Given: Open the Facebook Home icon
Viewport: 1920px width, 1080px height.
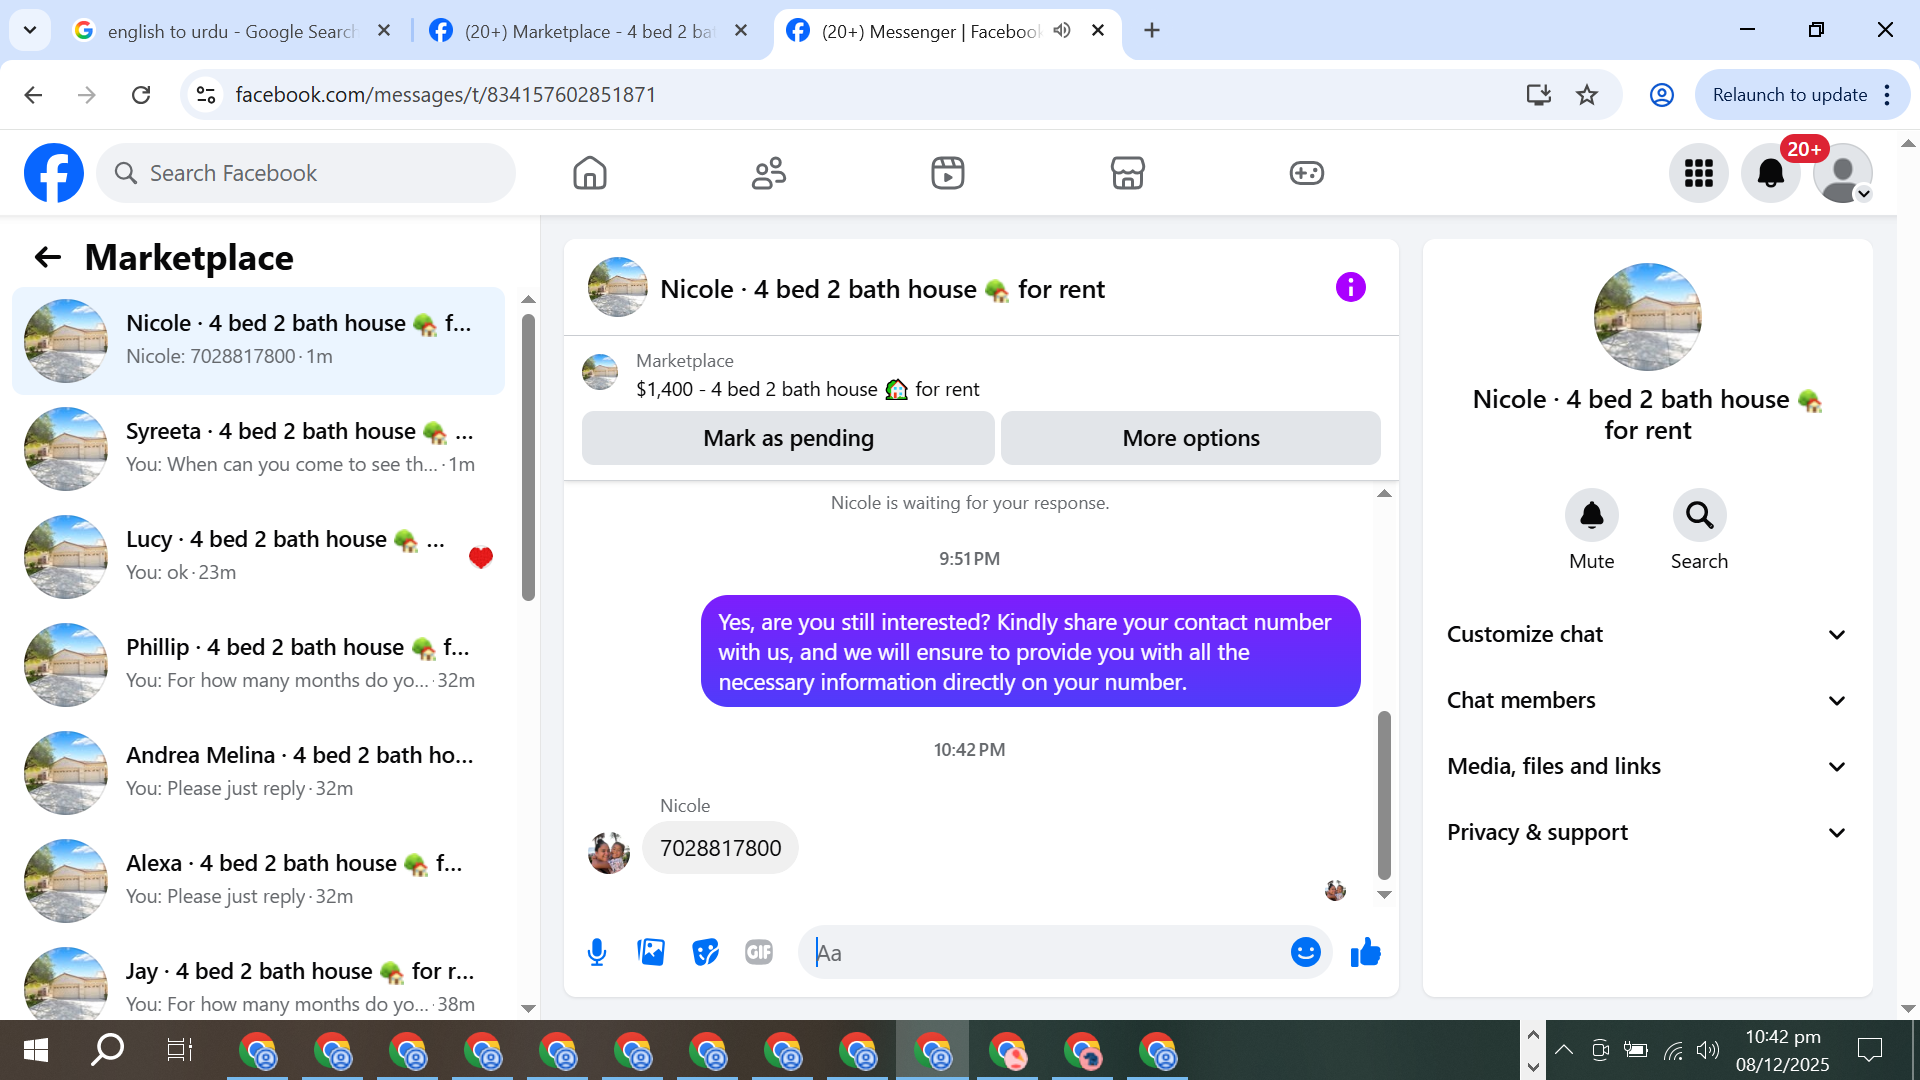Looking at the screenshot, I should (x=590, y=173).
